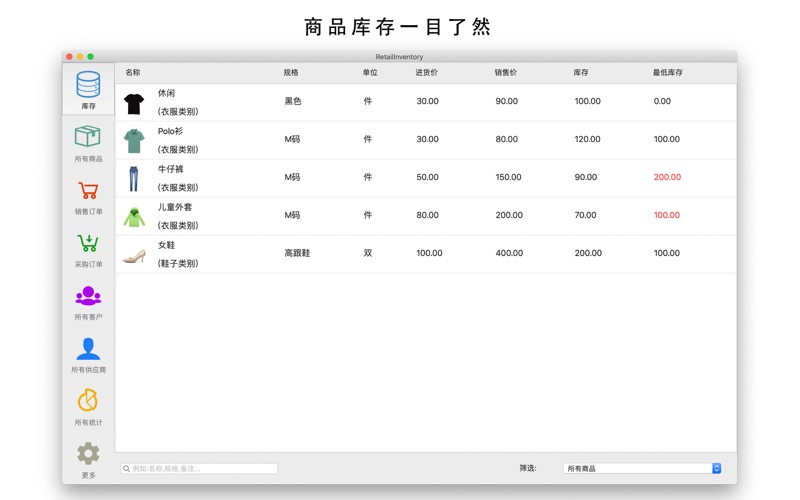The image size is (800, 500).
Task: Select the 女鞋 high heel thumbnail
Action: 134,255
